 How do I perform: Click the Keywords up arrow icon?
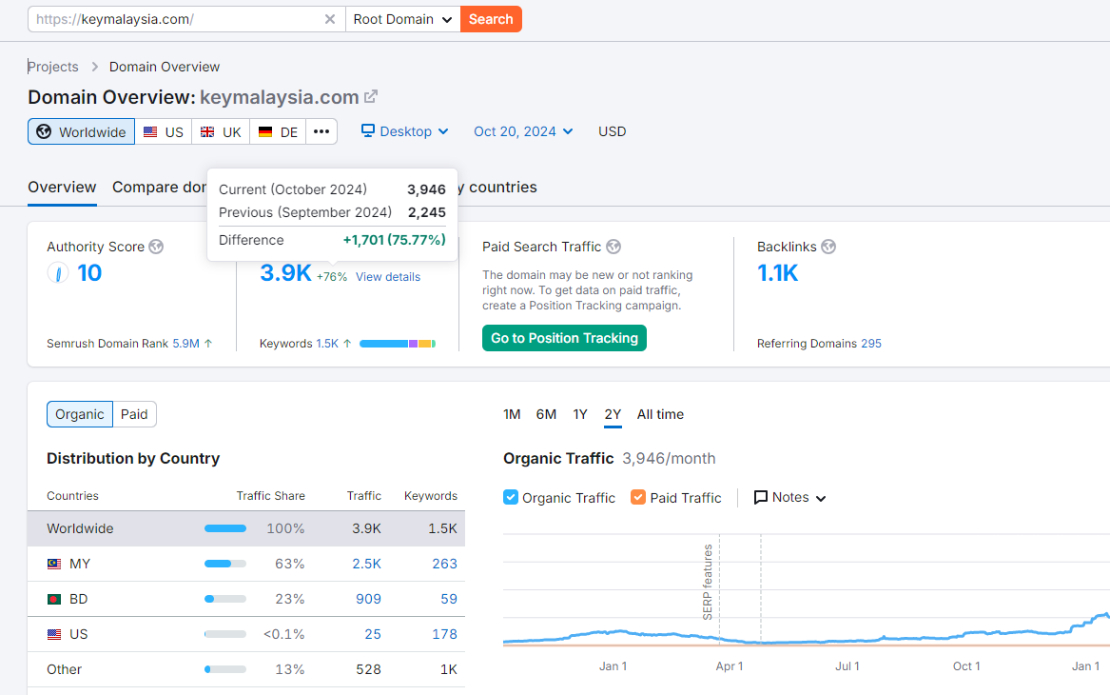coord(347,343)
